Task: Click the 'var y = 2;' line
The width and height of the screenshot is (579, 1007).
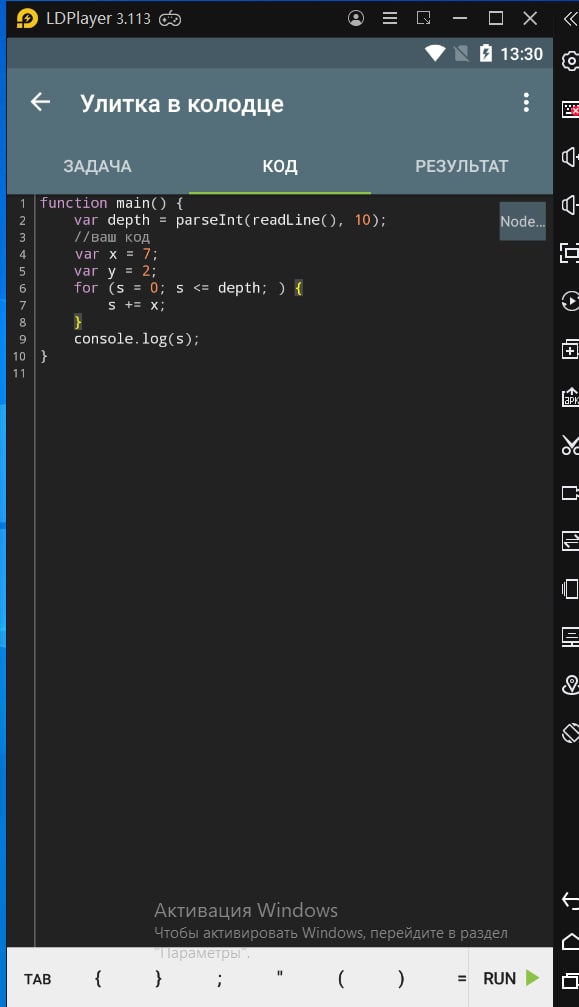Action: point(116,271)
